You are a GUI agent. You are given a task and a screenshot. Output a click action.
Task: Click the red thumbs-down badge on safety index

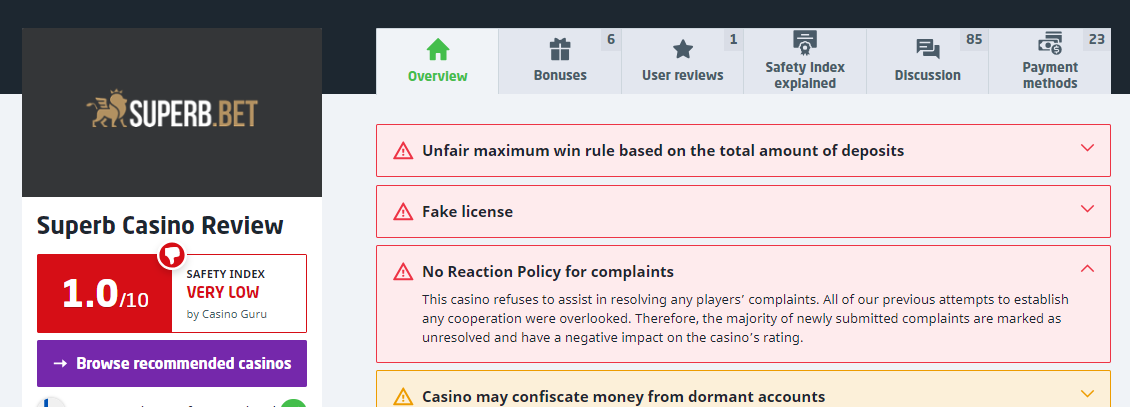tap(171, 255)
